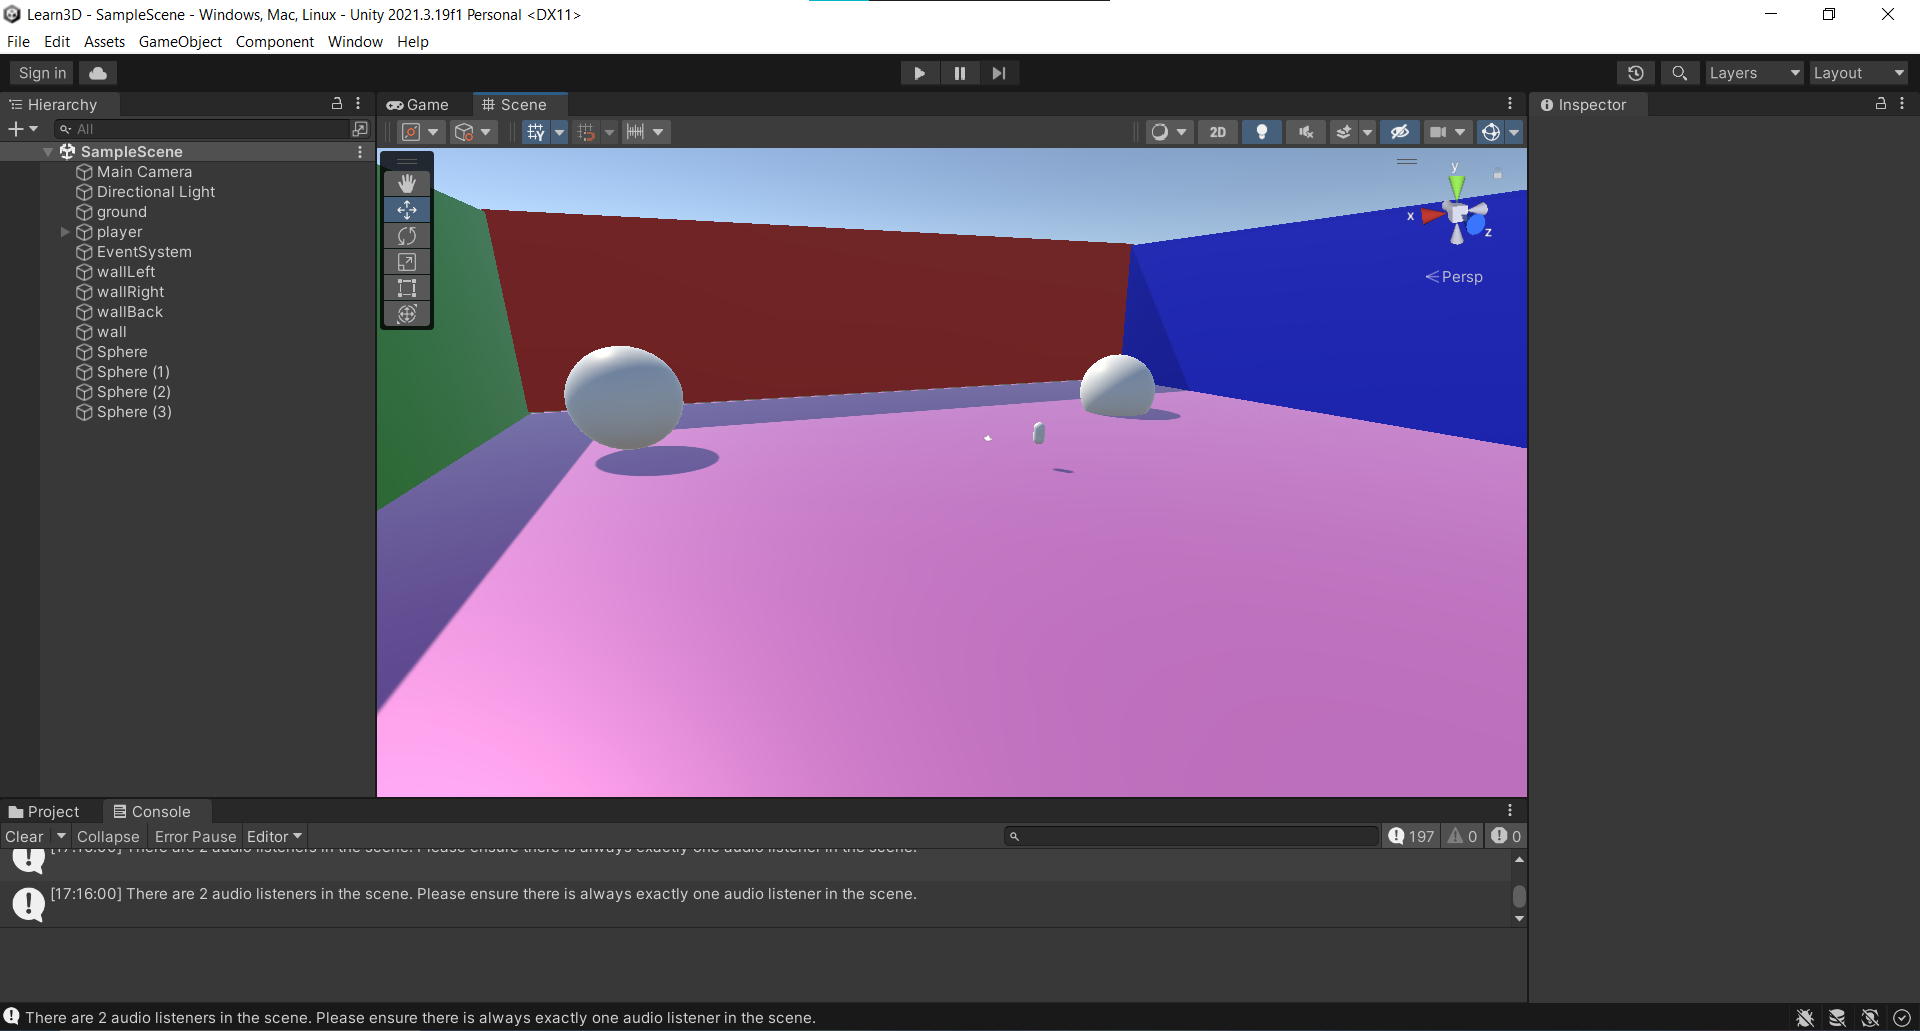Click the Y axis cone of orientation gizmo

pos(1457,186)
